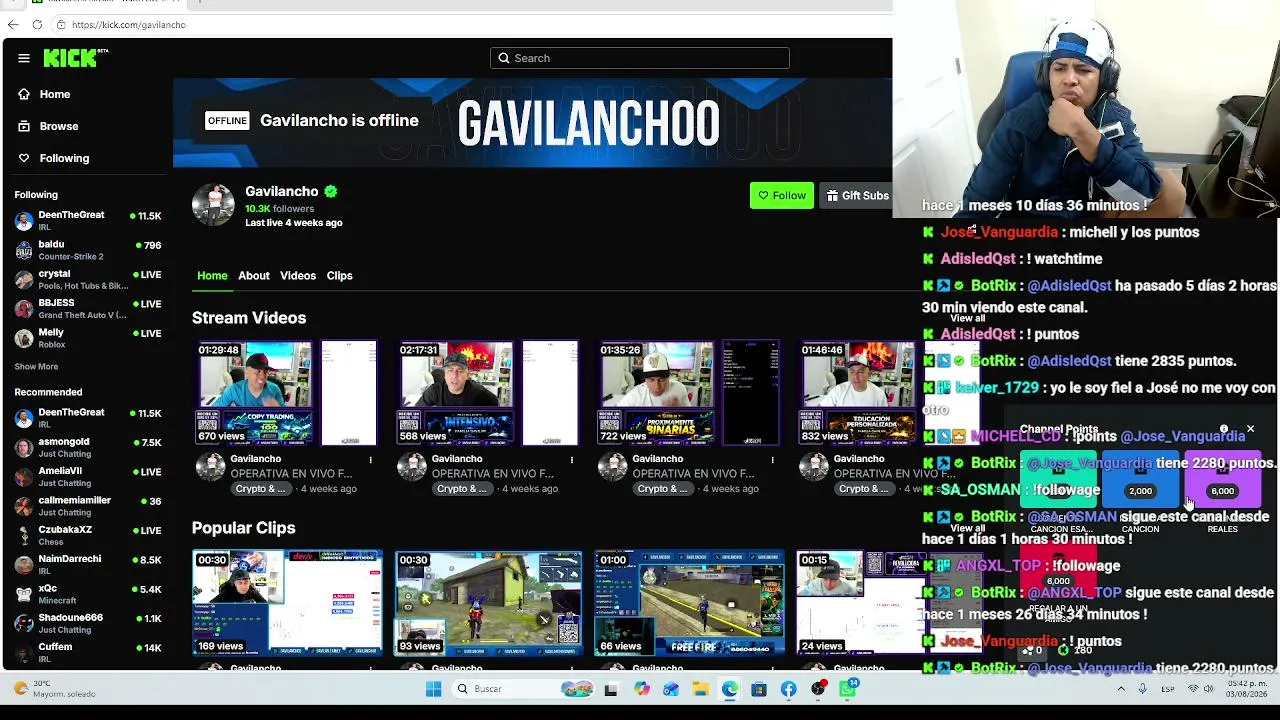This screenshot has width=1280, height=720.
Task: Switch to the About tab
Action: click(254, 276)
